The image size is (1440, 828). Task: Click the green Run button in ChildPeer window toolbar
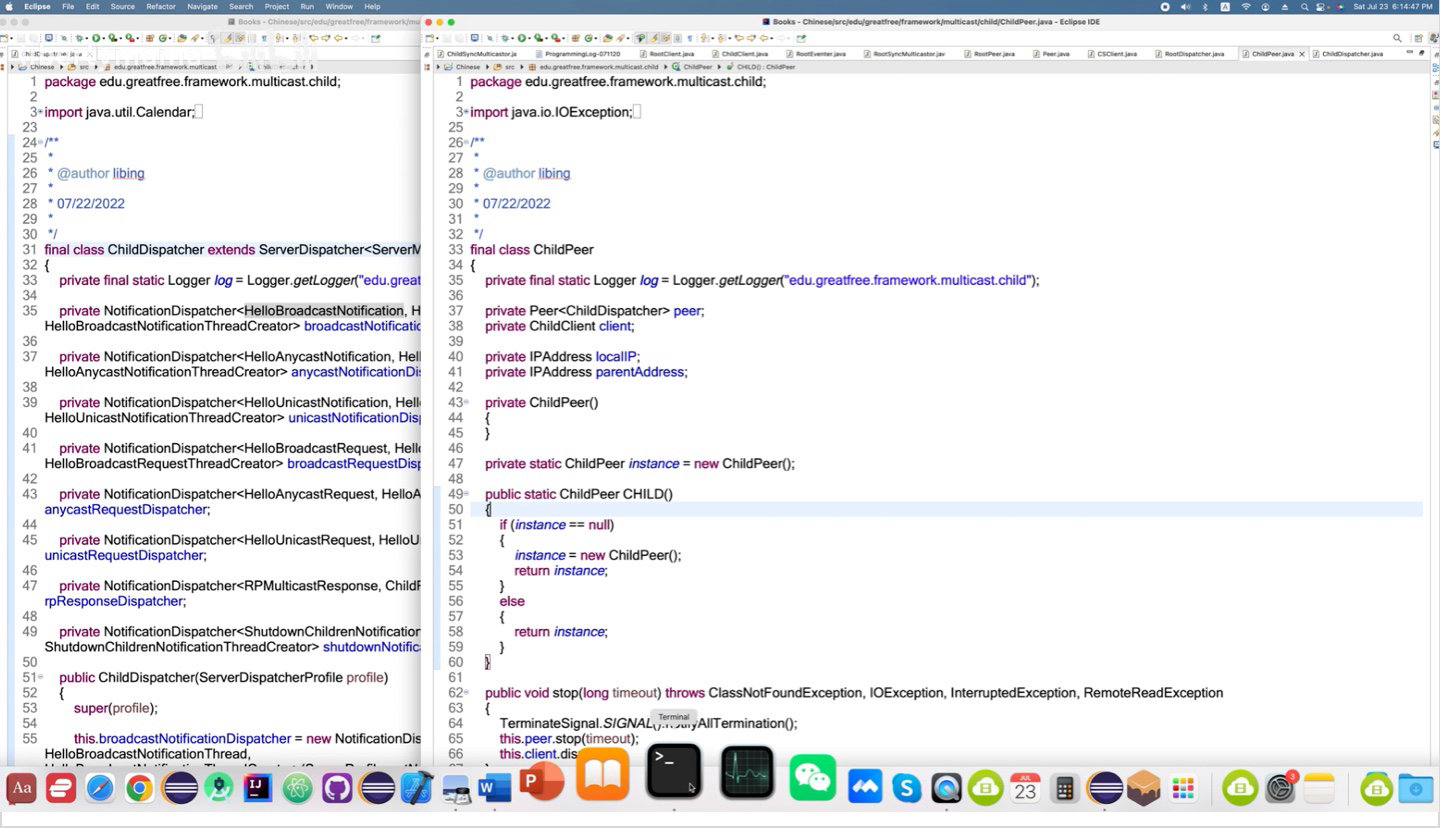(522, 38)
